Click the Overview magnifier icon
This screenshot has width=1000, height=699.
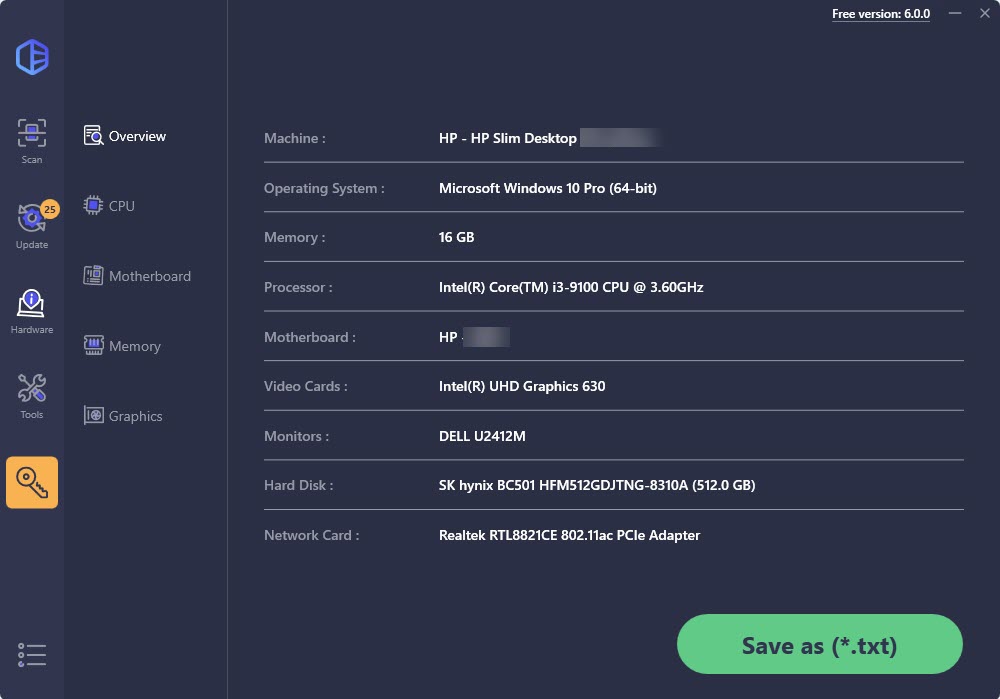[x=93, y=135]
